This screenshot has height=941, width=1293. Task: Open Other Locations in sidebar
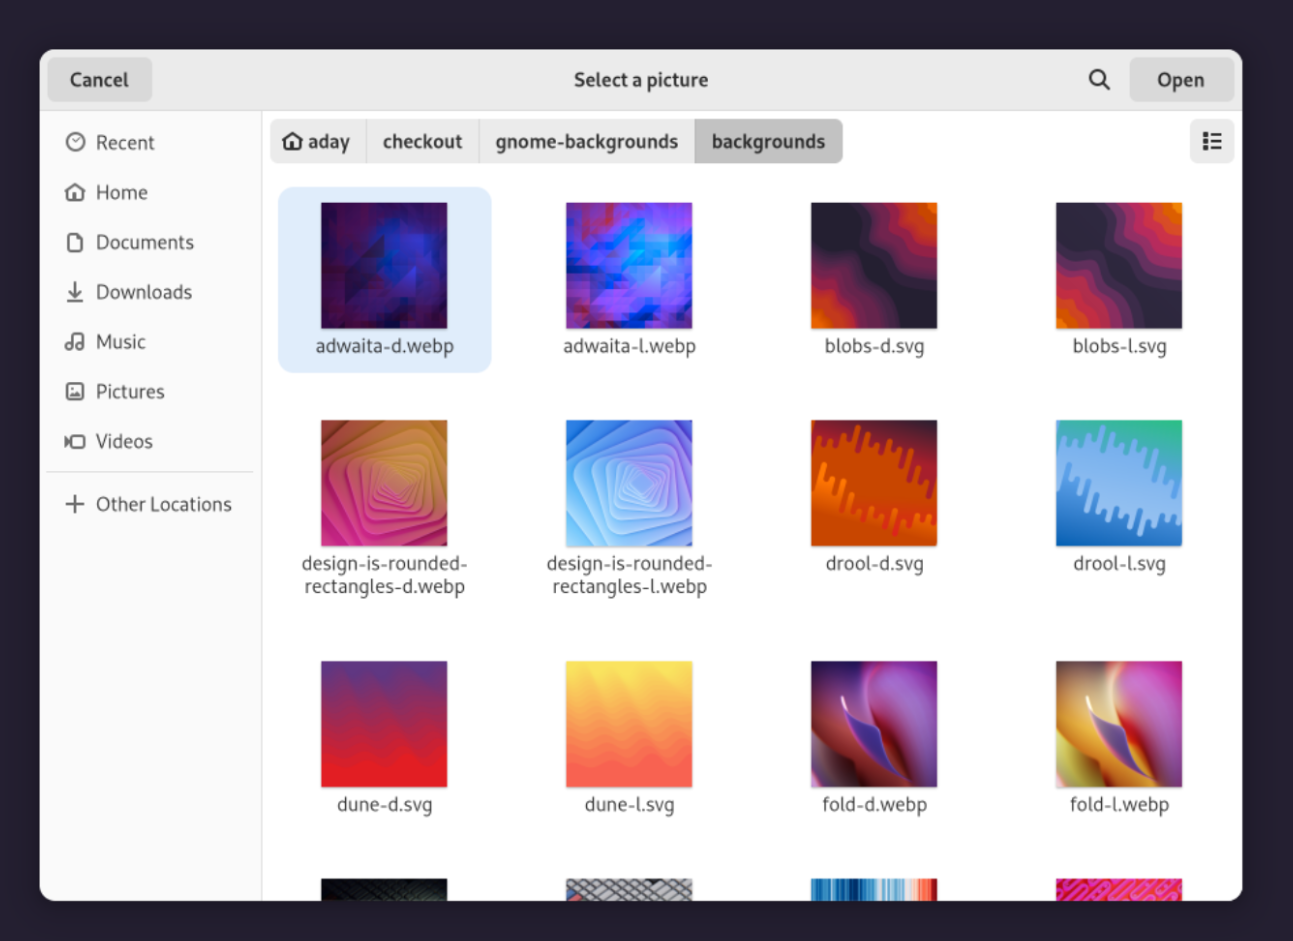coord(150,504)
